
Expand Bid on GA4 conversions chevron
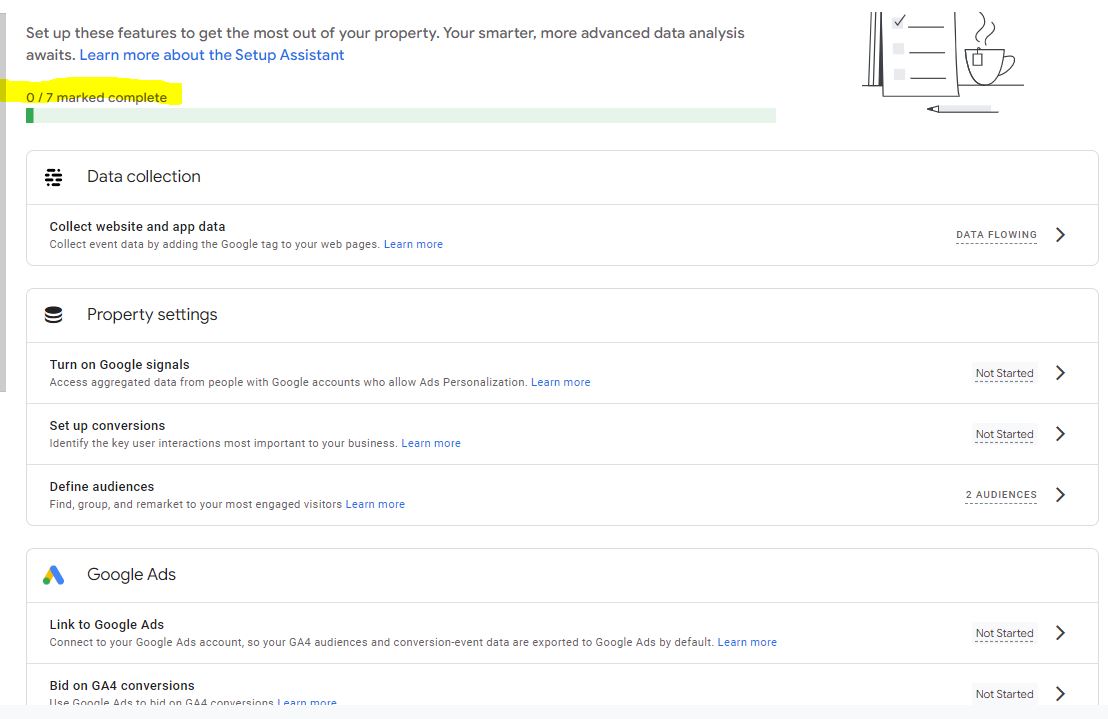[x=1060, y=694]
